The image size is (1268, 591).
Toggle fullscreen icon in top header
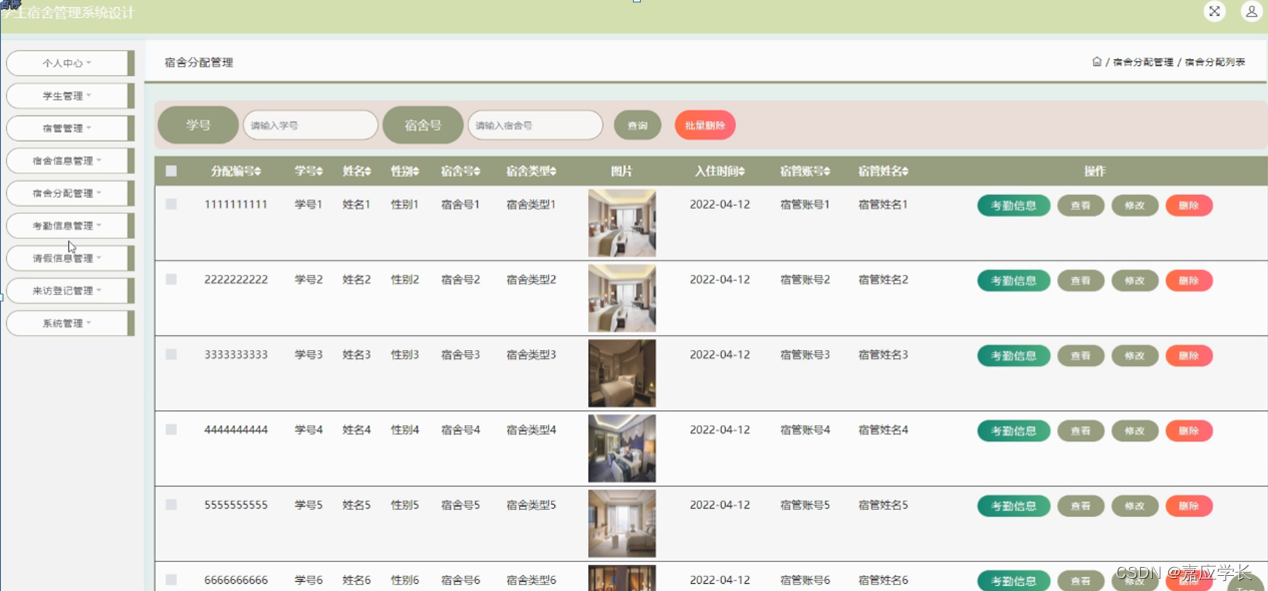pos(1214,11)
